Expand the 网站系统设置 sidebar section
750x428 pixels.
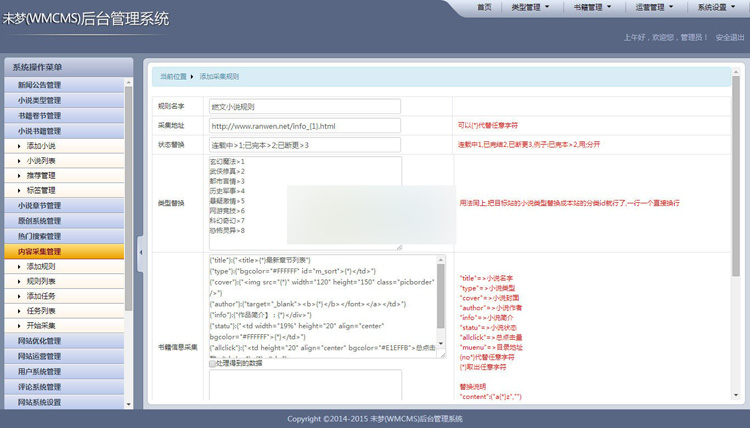pos(64,402)
